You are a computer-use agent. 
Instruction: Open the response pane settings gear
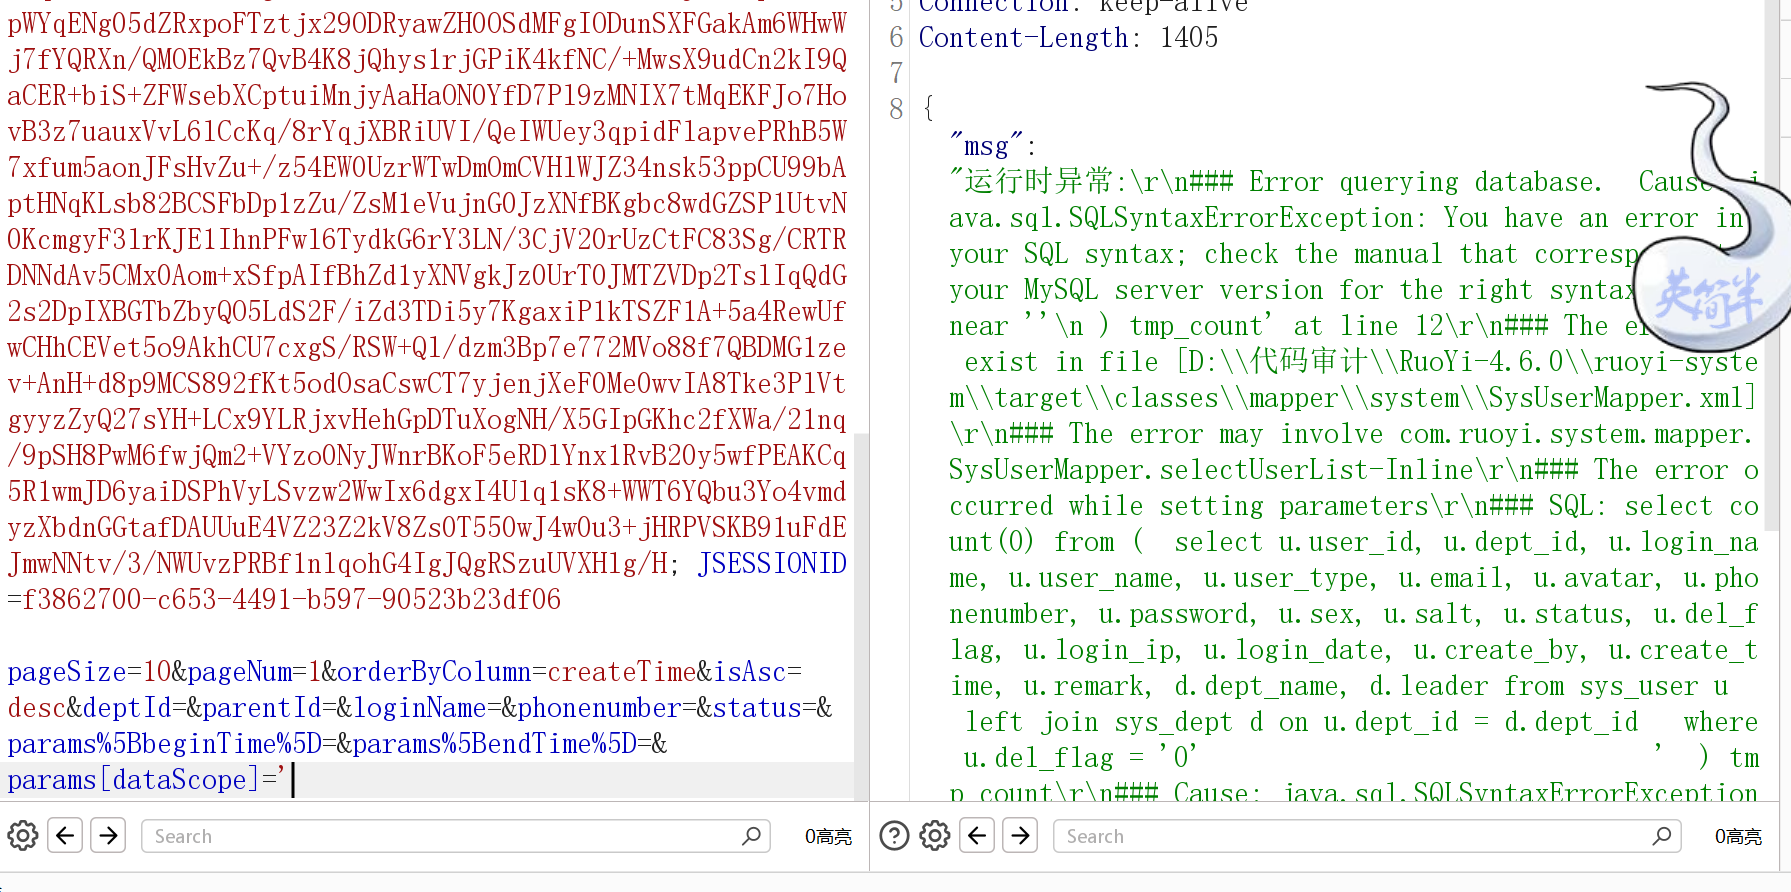point(935,835)
